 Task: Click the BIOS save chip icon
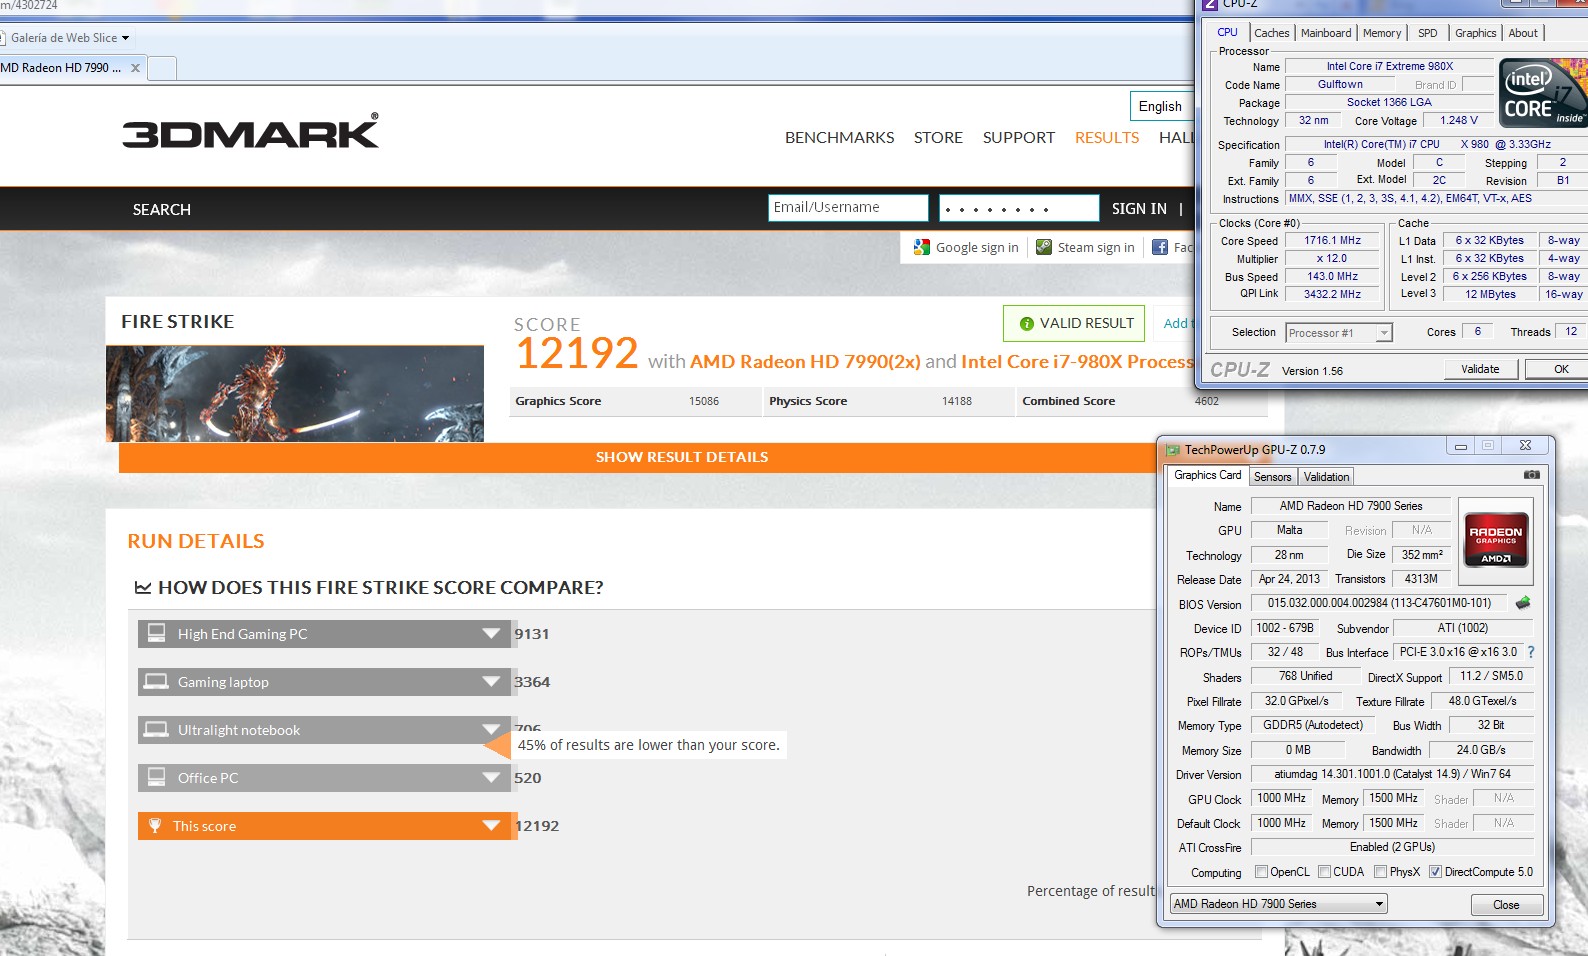(1523, 603)
